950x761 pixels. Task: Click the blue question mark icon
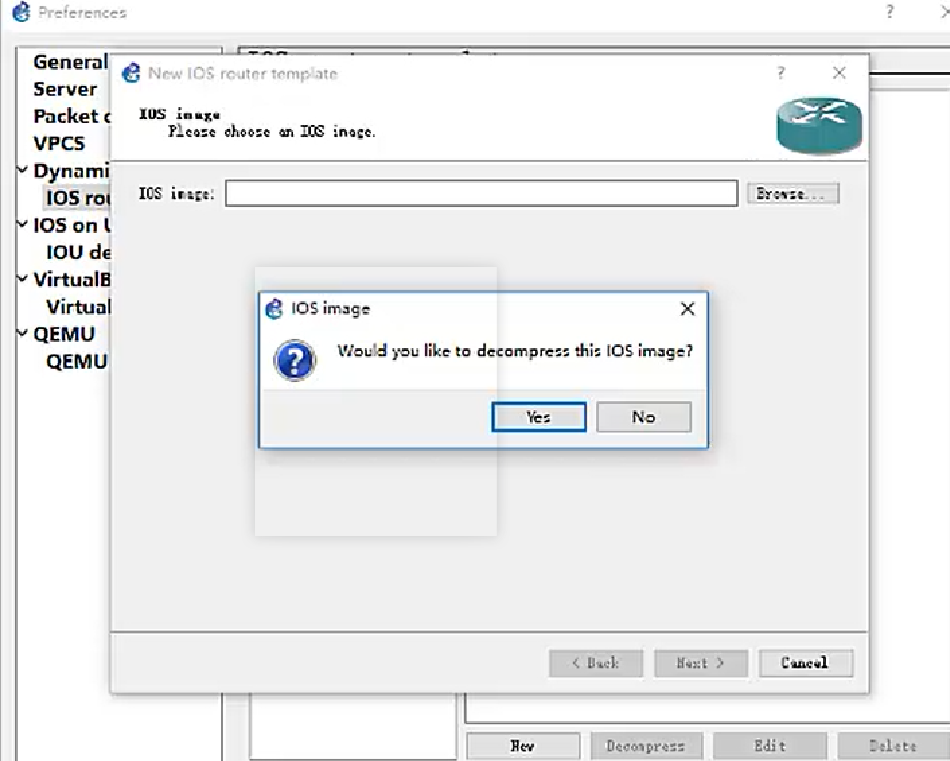(x=294, y=361)
